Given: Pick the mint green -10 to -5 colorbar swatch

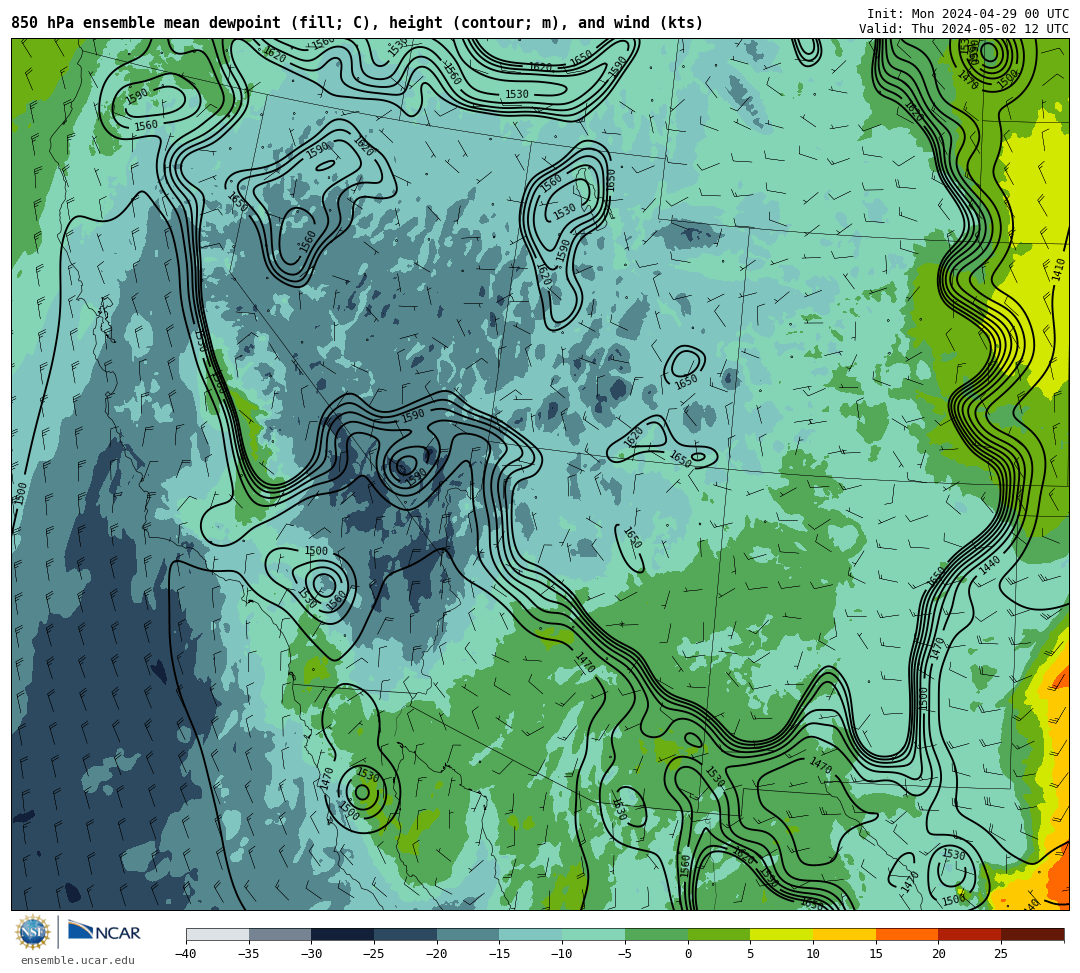Looking at the screenshot, I should [x=594, y=934].
